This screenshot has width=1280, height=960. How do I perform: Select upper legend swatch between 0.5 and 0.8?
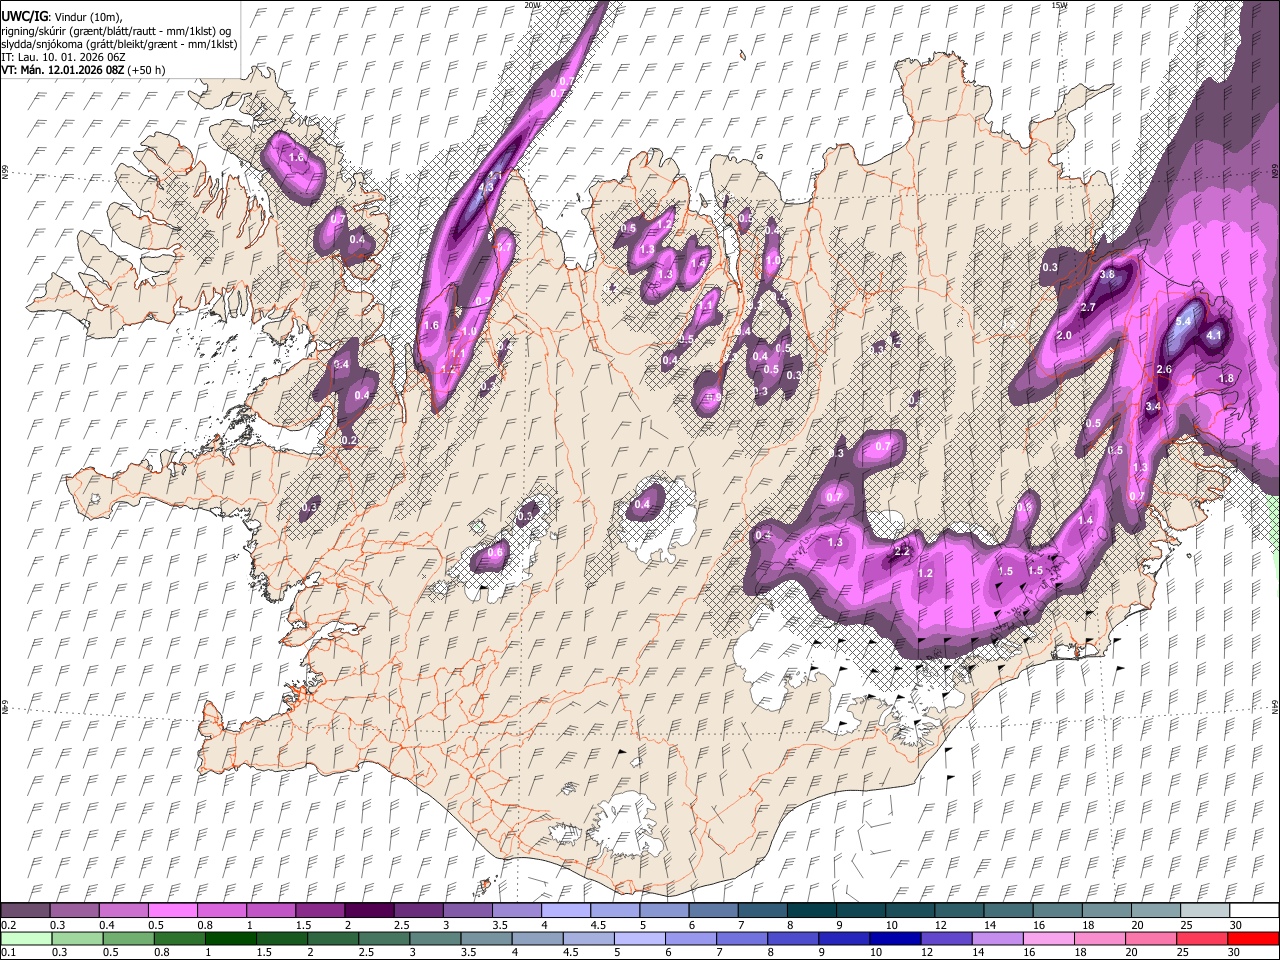click(172, 911)
